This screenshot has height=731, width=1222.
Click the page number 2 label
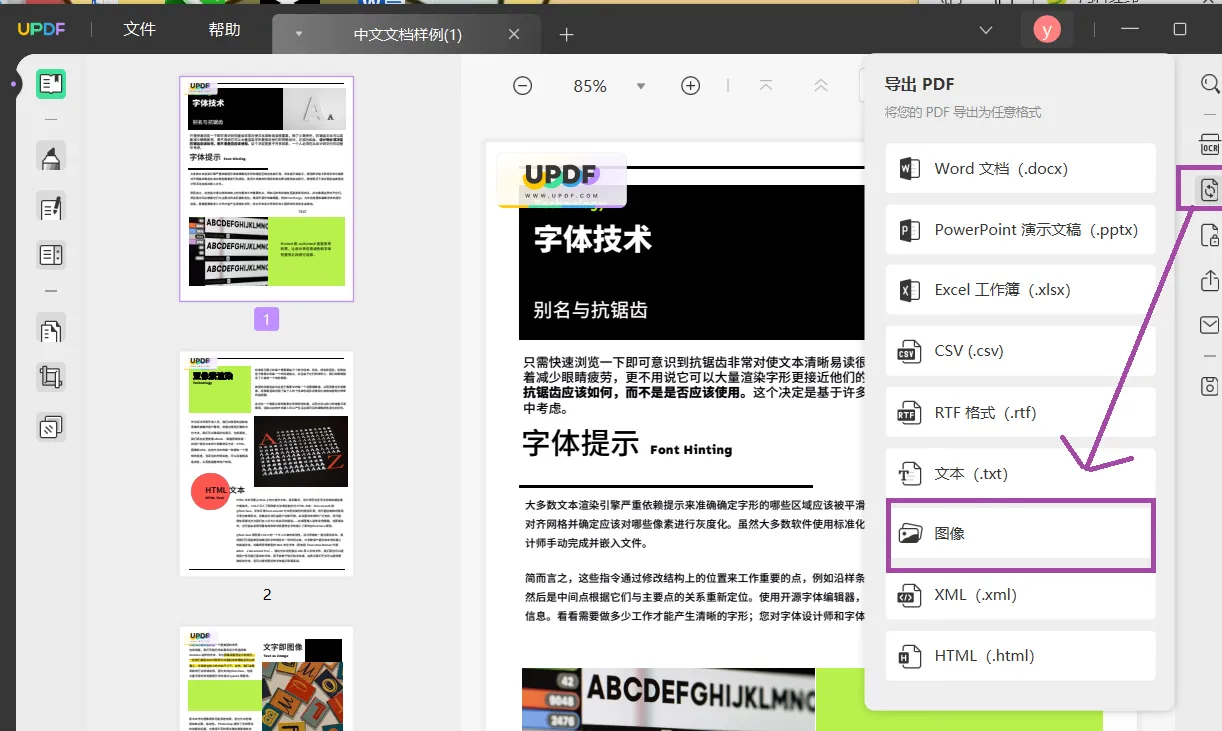(267, 594)
